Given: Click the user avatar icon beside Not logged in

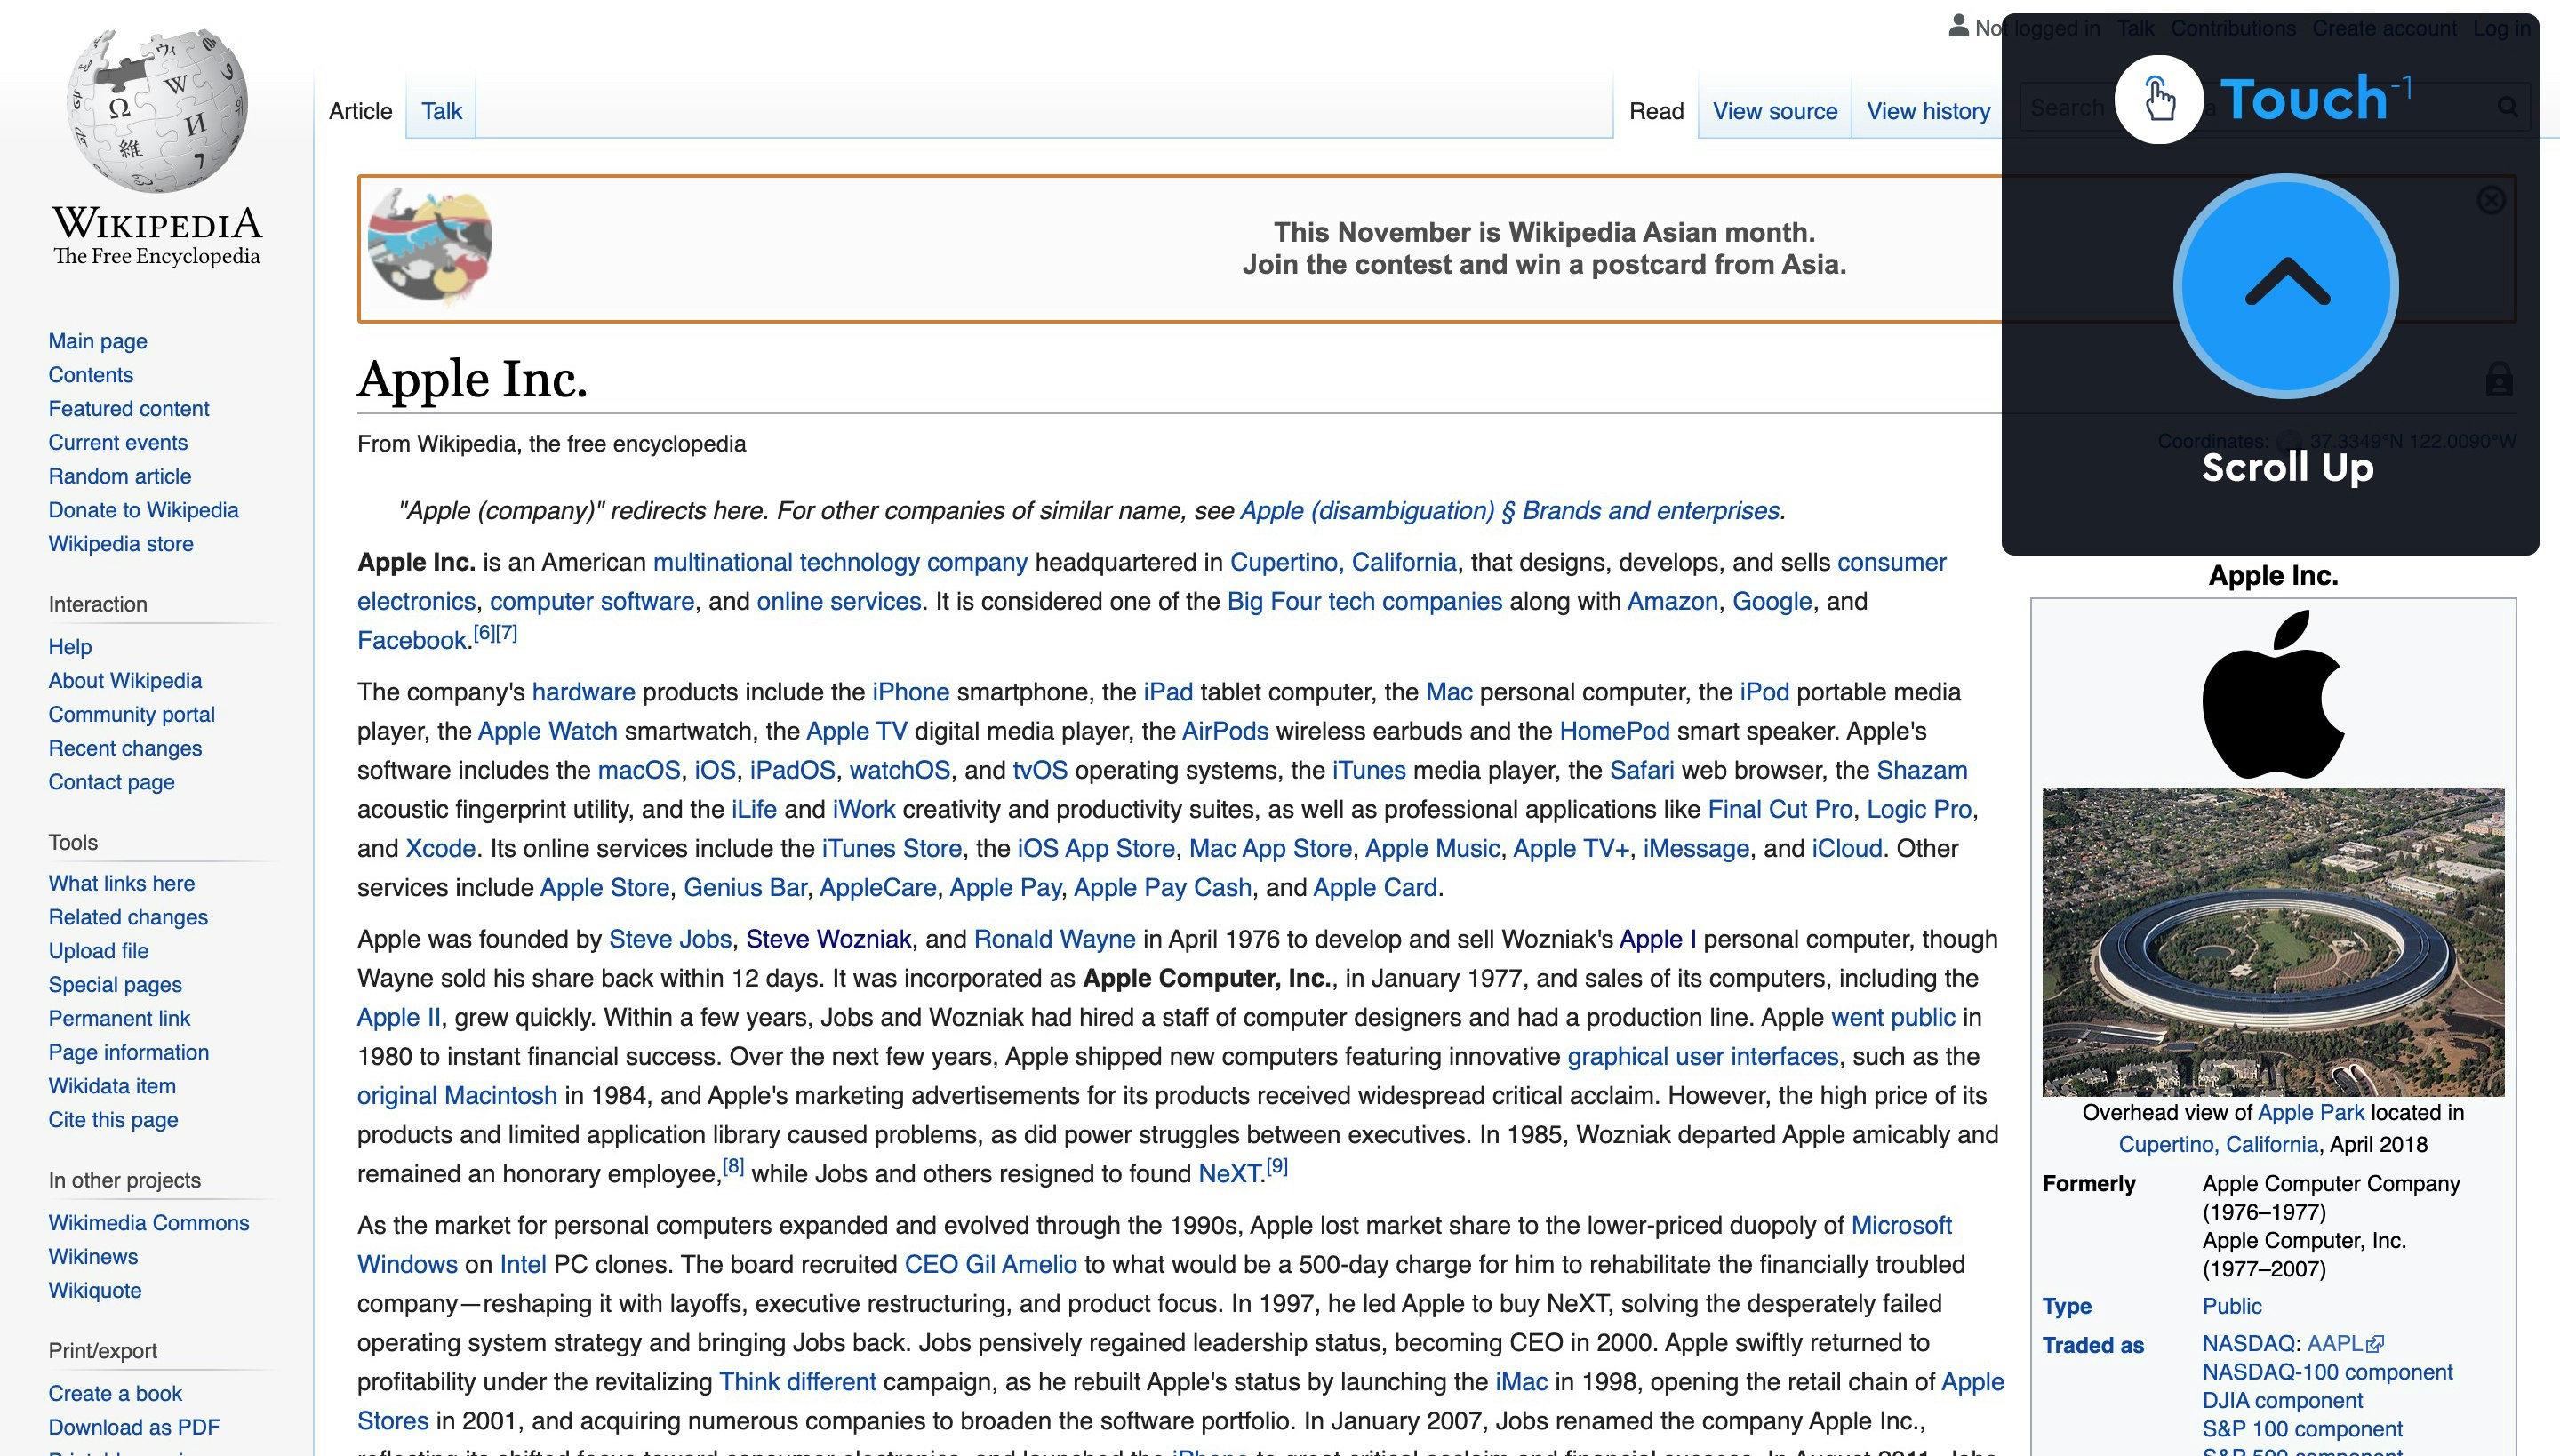Looking at the screenshot, I should [1958, 27].
